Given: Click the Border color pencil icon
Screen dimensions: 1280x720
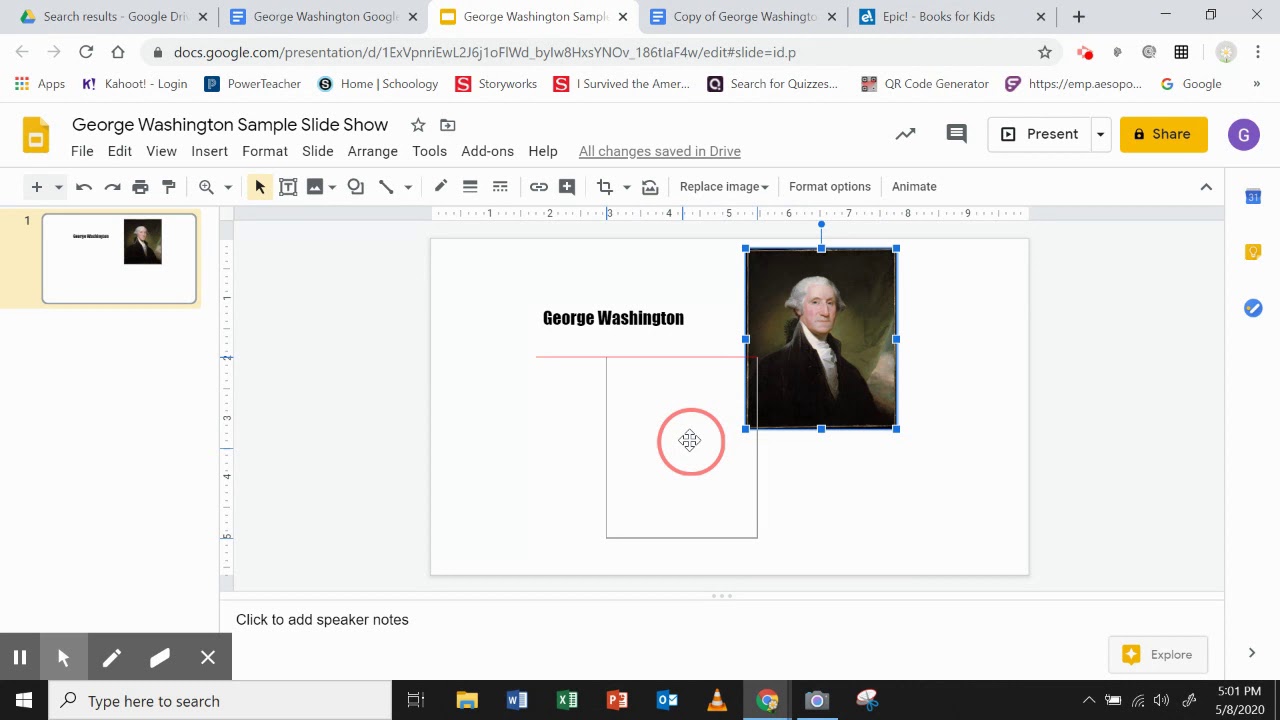Looking at the screenshot, I should pos(440,187).
